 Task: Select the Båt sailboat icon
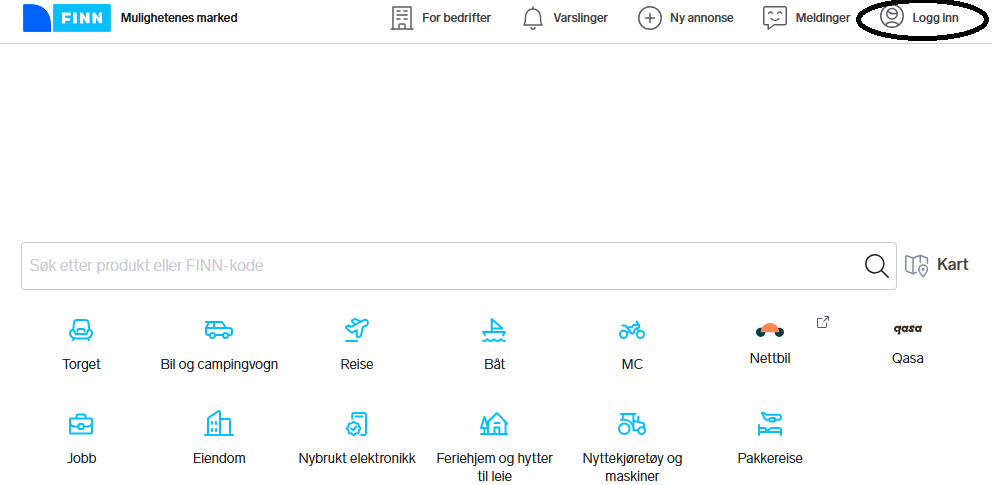(494, 329)
